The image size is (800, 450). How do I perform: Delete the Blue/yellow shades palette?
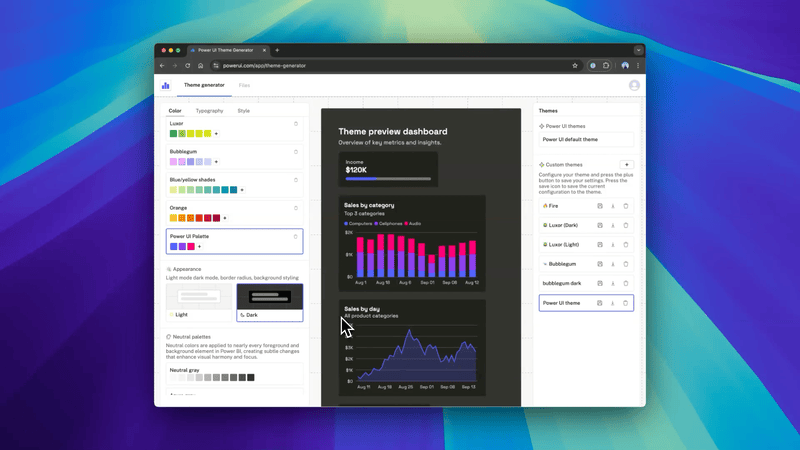tap(296, 180)
